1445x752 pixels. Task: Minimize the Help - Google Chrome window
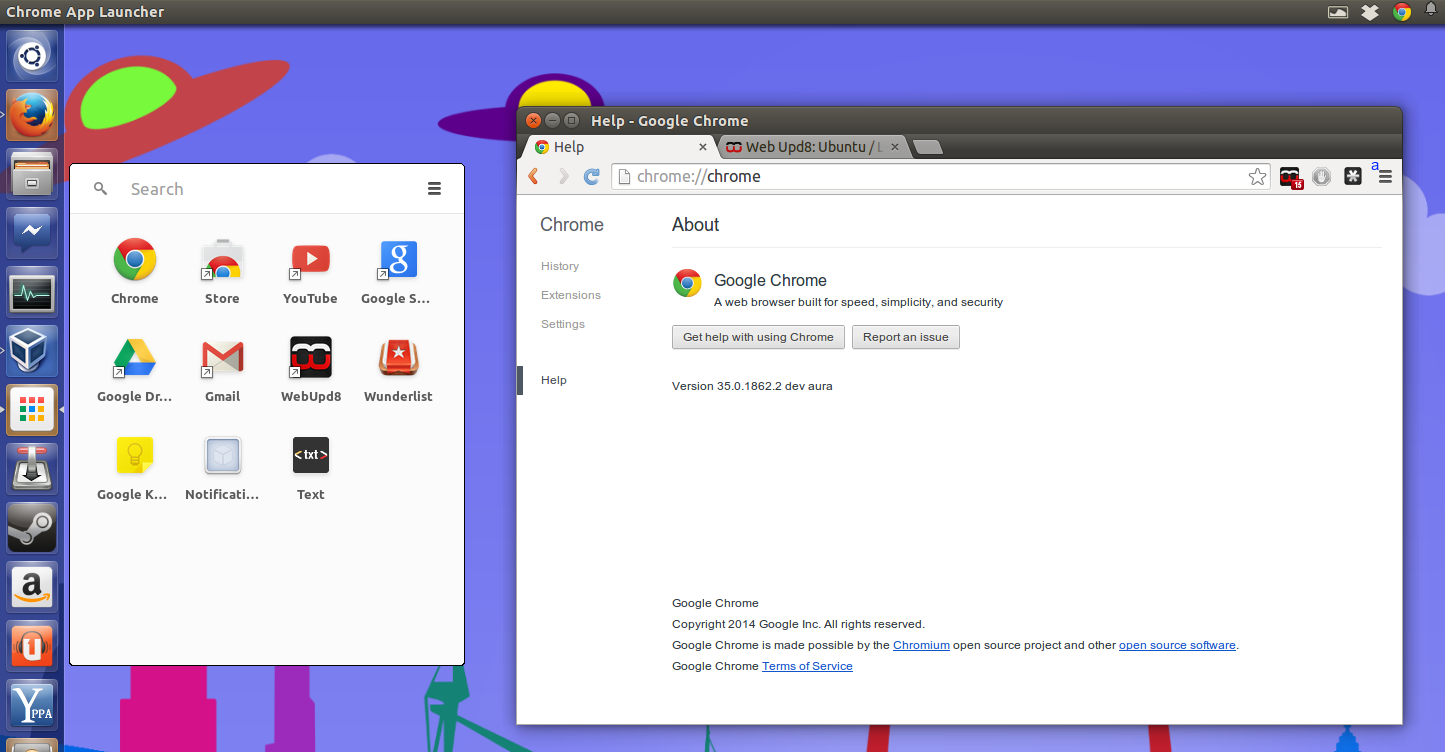pos(552,121)
